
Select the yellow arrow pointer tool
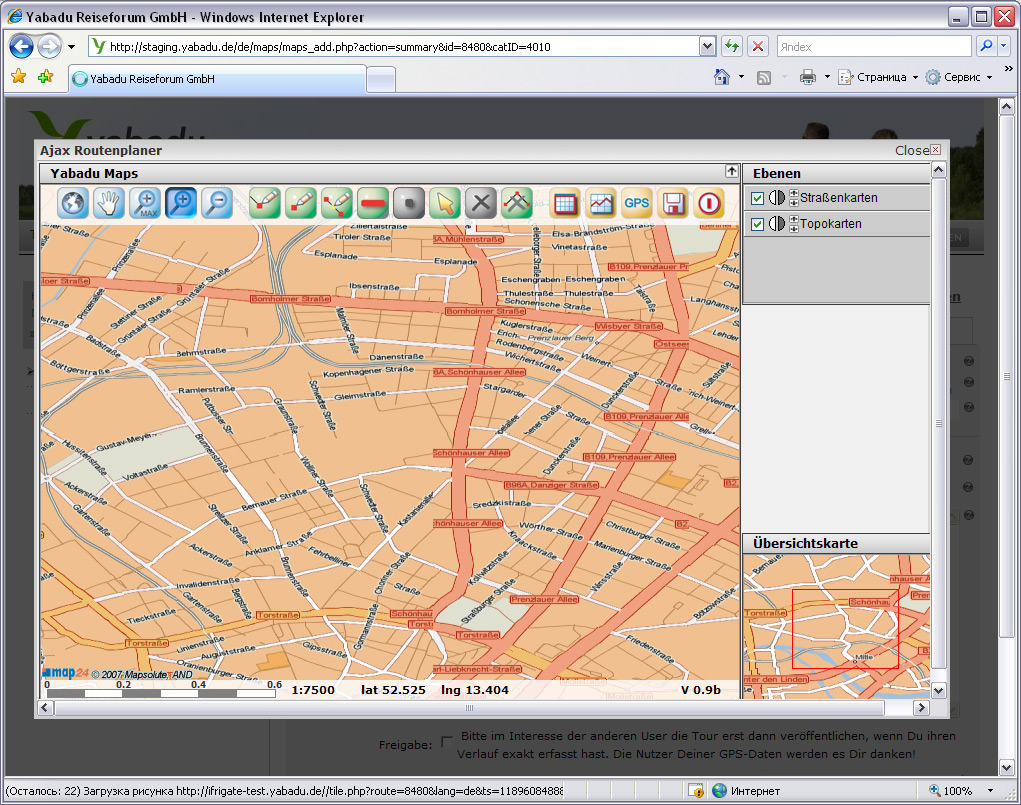coord(445,203)
